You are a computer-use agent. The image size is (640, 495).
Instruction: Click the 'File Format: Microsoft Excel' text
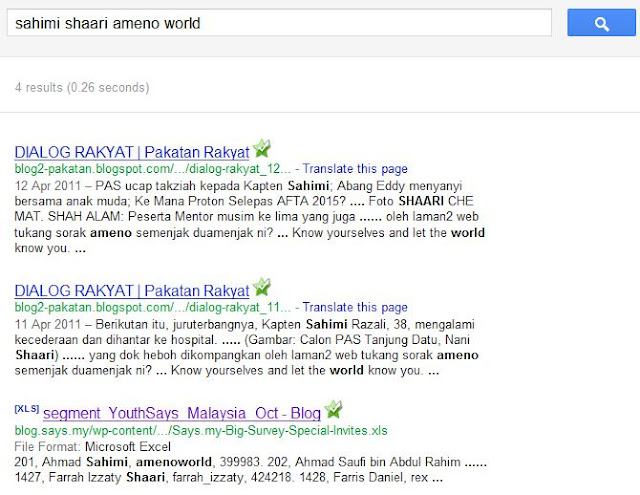pyautogui.click(x=93, y=446)
